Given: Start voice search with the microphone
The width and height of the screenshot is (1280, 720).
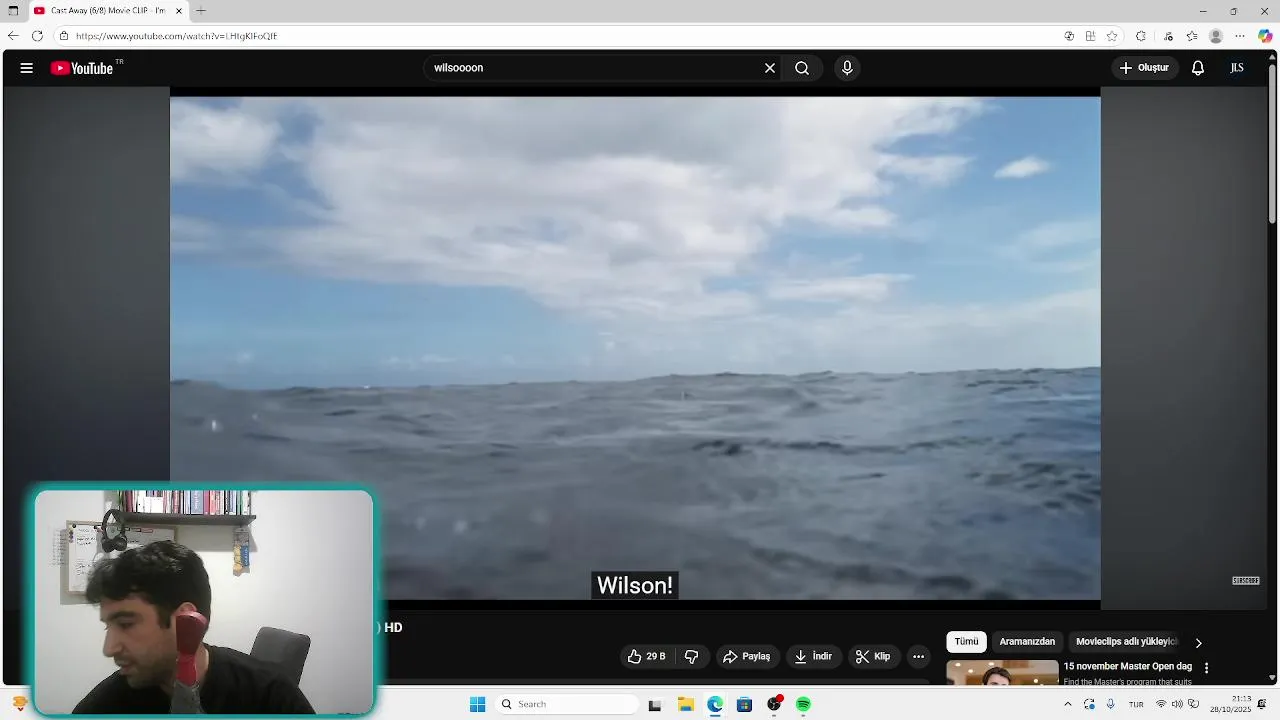Looking at the screenshot, I should click(x=847, y=68).
